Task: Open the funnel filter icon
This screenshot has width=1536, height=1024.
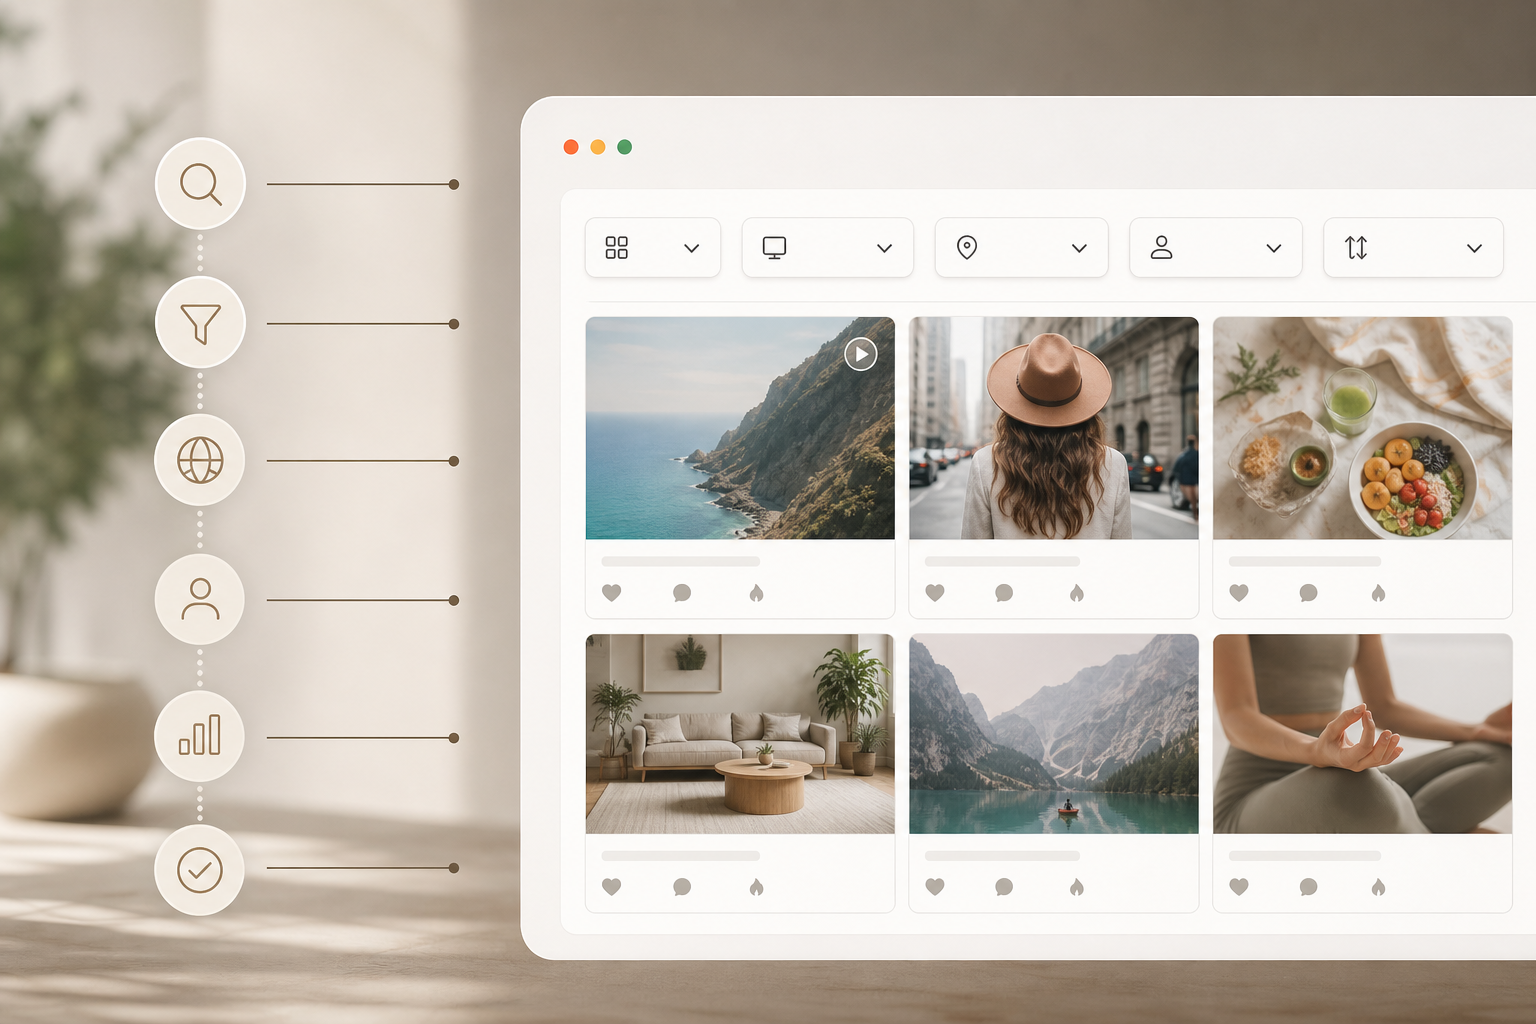Action: (x=200, y=323)
